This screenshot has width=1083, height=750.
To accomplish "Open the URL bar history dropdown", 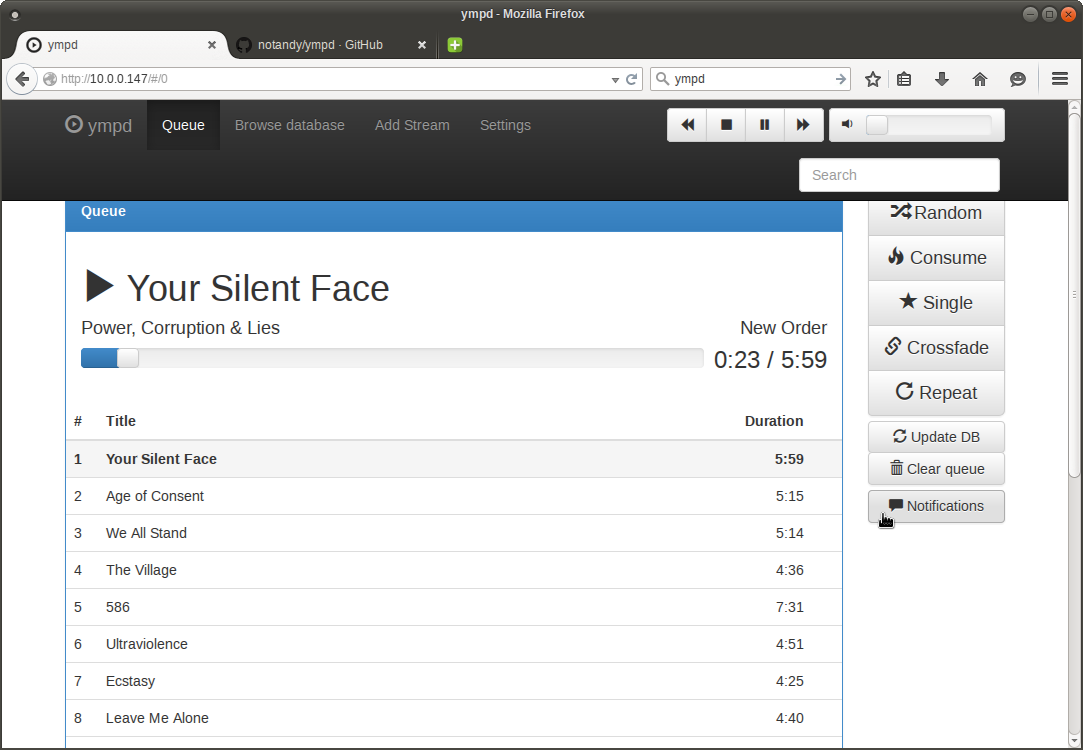I will [x=614, y=78].
